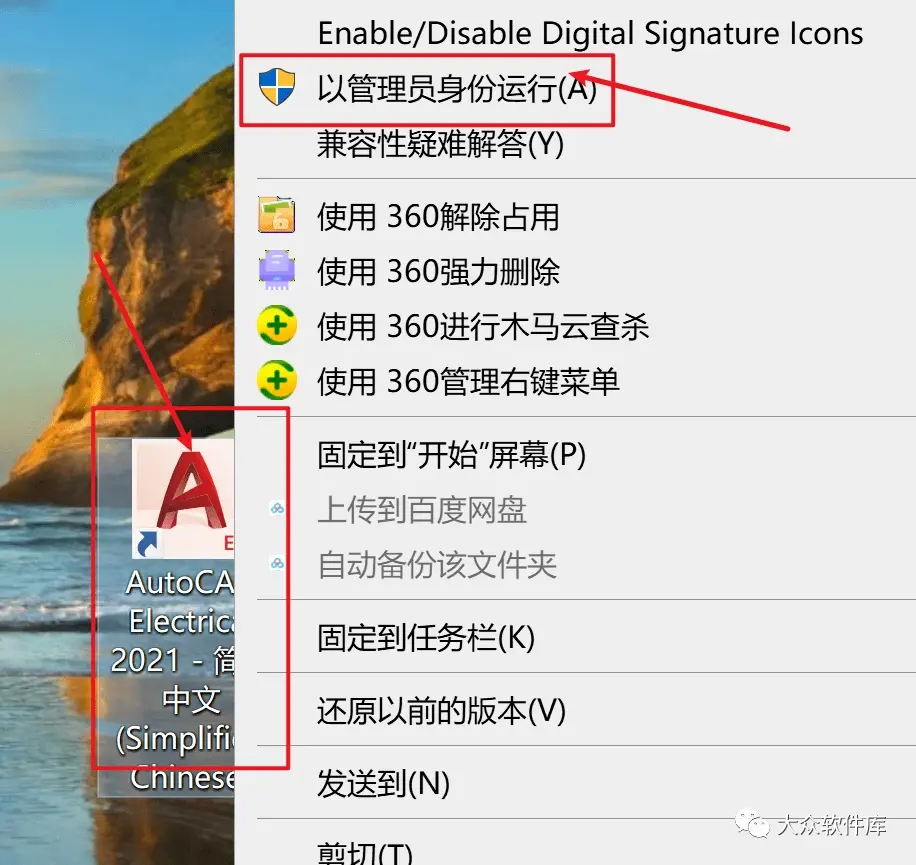Select Enable/Disable Digital Signature Icons
This screenshot has width=916, height=865.
click(x=591, y=33)
